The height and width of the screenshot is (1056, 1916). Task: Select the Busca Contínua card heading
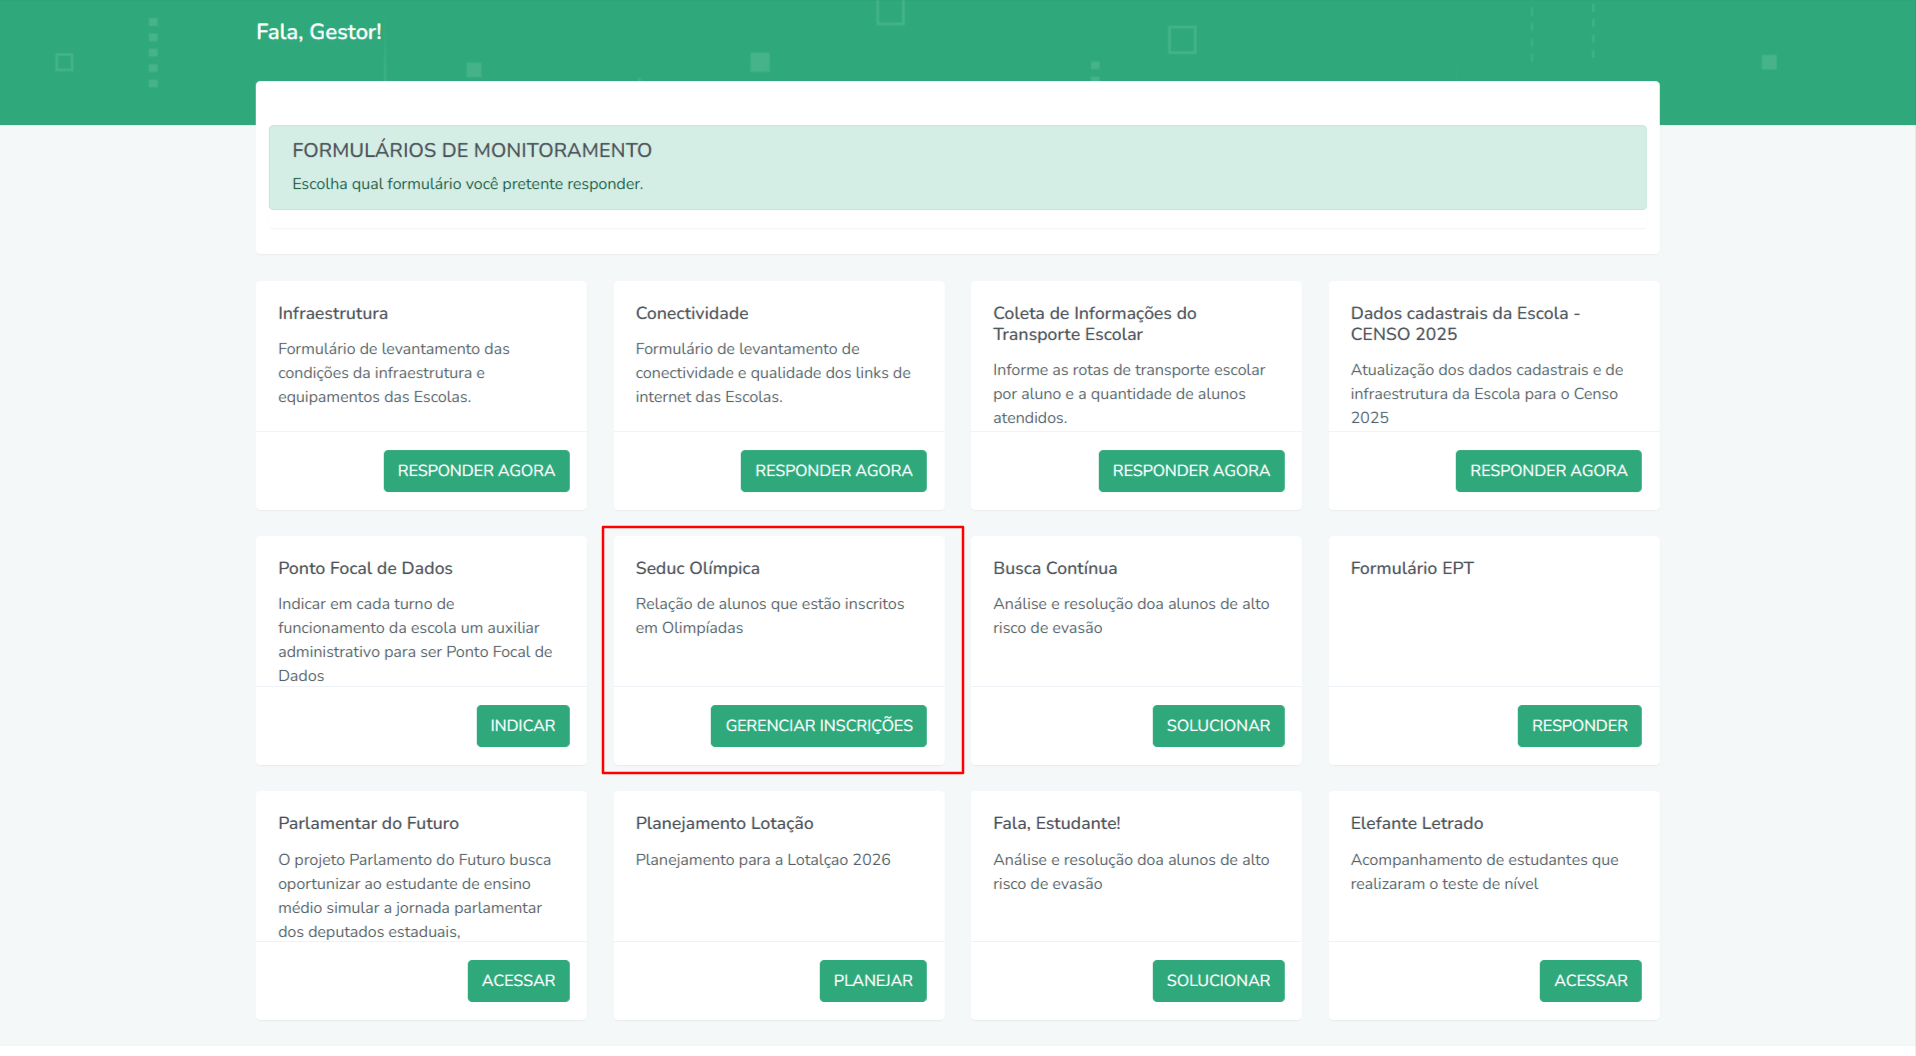point(1054,568)
